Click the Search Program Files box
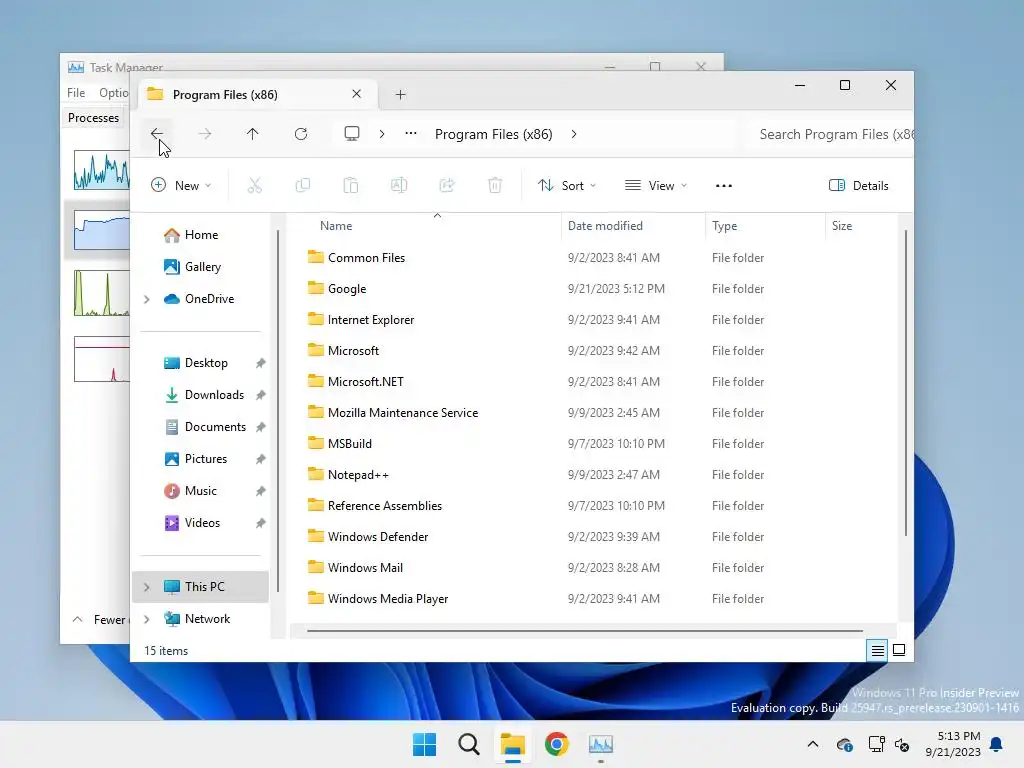The height and width of the screenshot is (768, 1024). 828,134
